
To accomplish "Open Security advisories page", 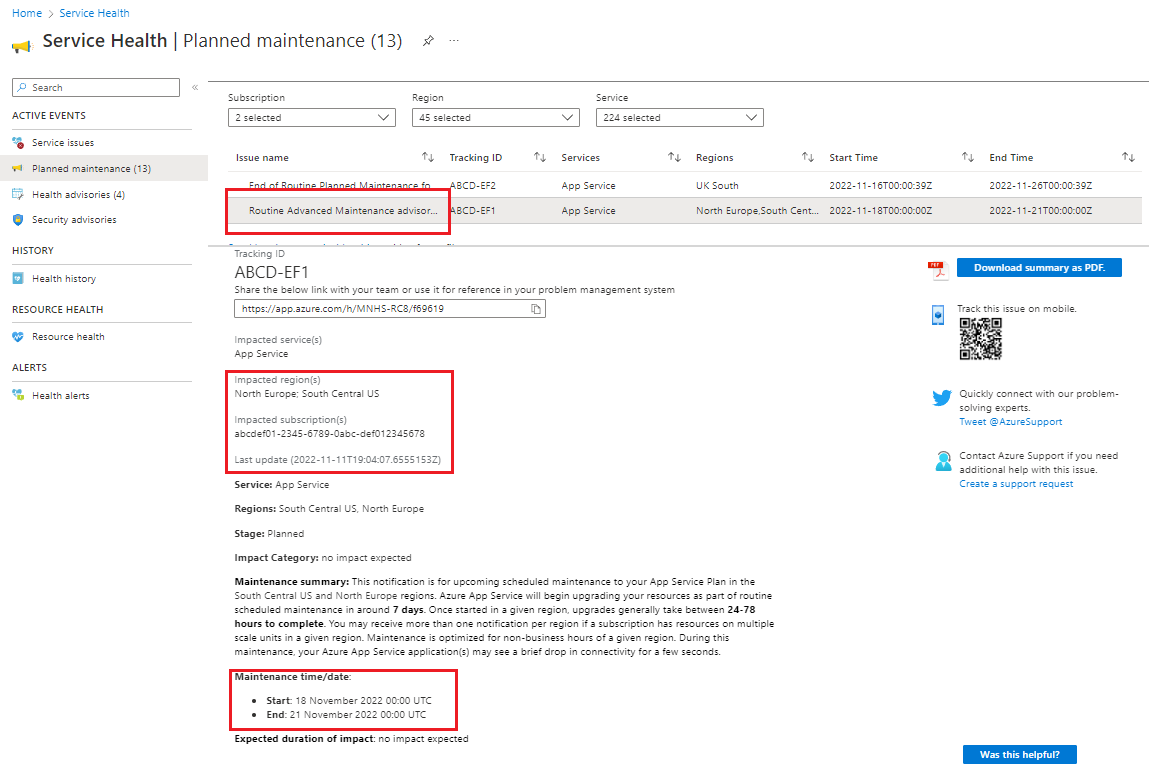I will pyautogui.click(x=74, y=220).
